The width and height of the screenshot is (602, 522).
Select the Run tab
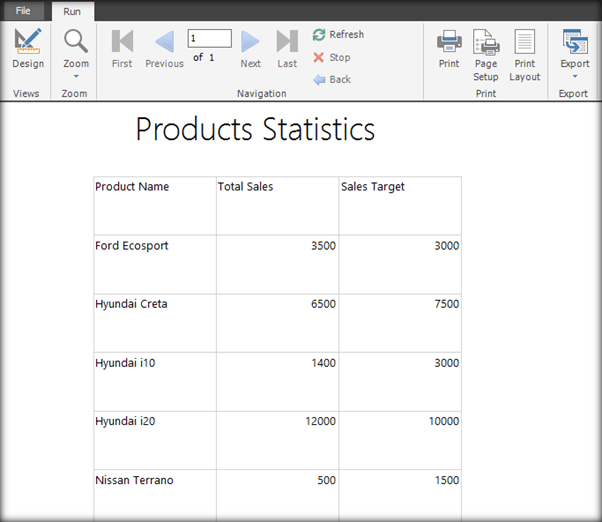[x=72, y=11]
